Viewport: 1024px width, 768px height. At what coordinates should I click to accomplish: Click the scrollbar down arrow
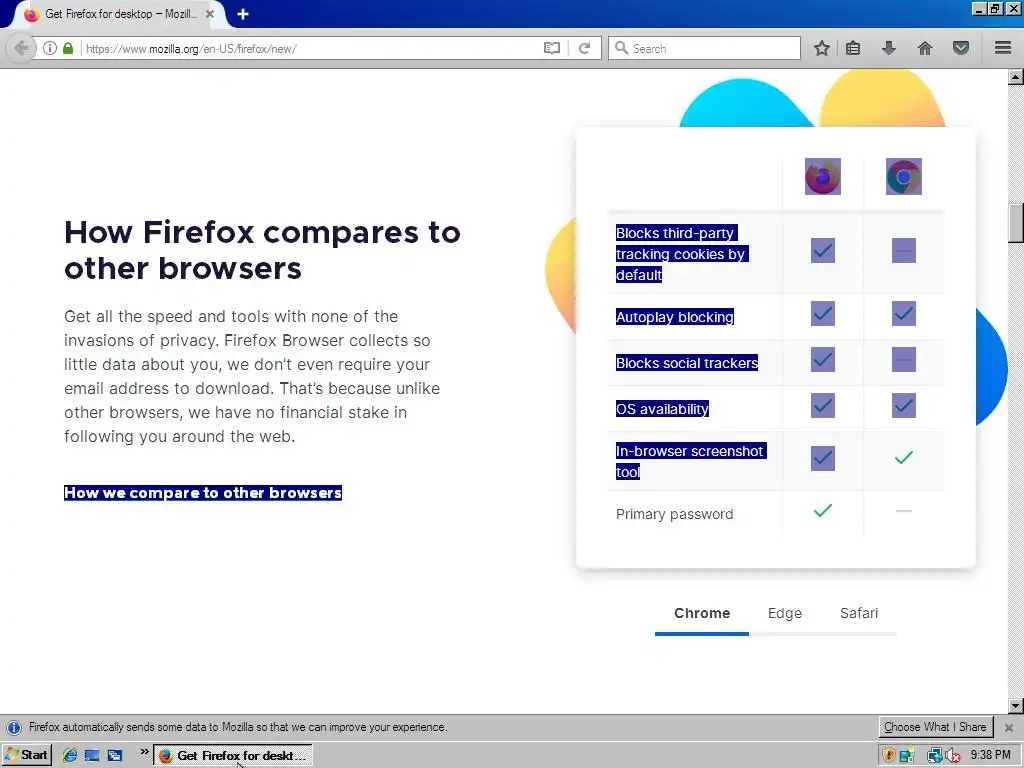click(x=1016, y=706)
